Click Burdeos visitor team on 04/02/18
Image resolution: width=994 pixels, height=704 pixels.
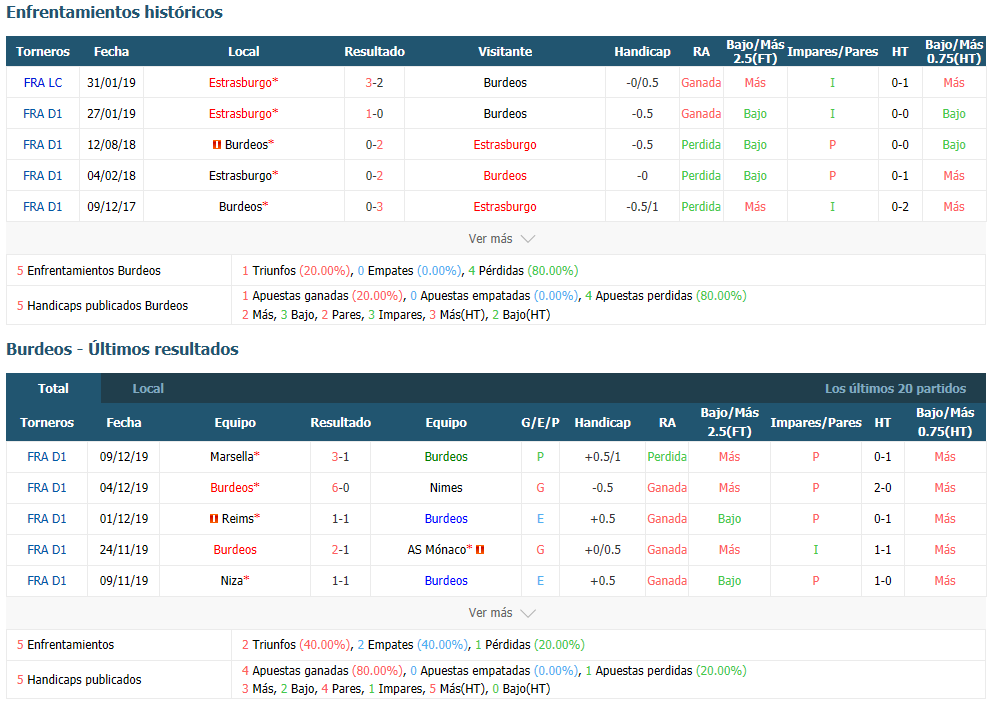pos(505,176)
